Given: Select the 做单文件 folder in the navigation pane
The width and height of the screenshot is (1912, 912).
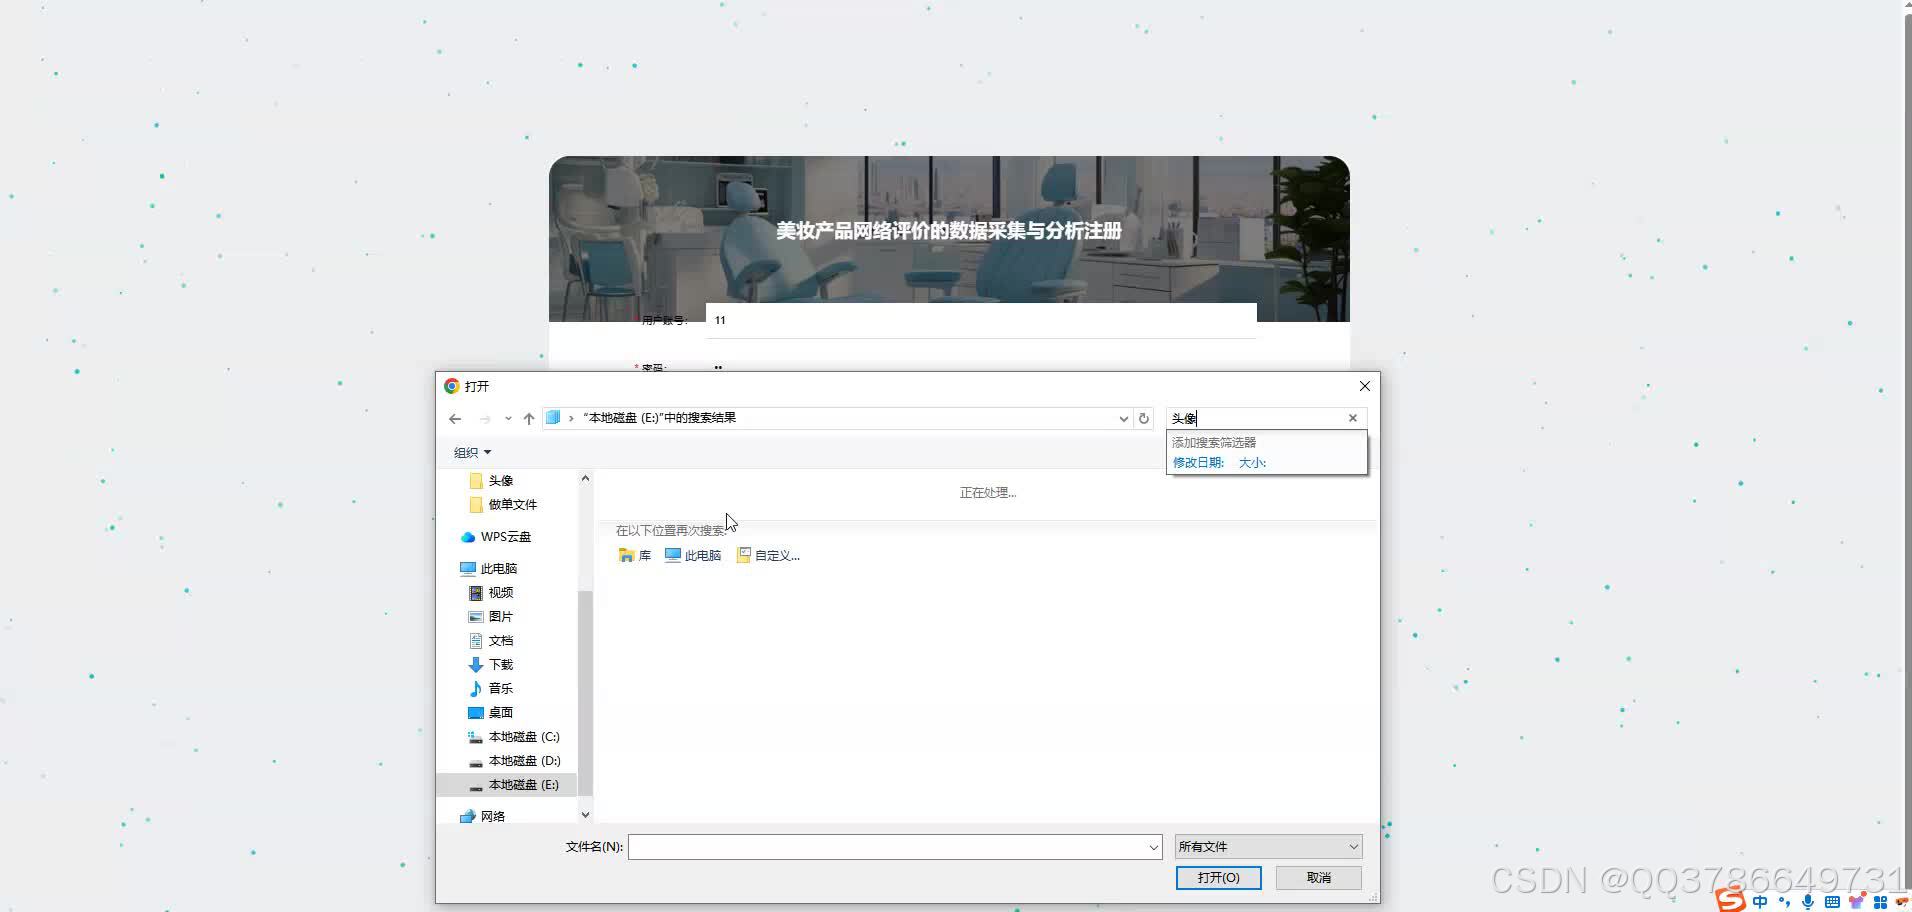Looking at the screenshot, I should (512, 505).
